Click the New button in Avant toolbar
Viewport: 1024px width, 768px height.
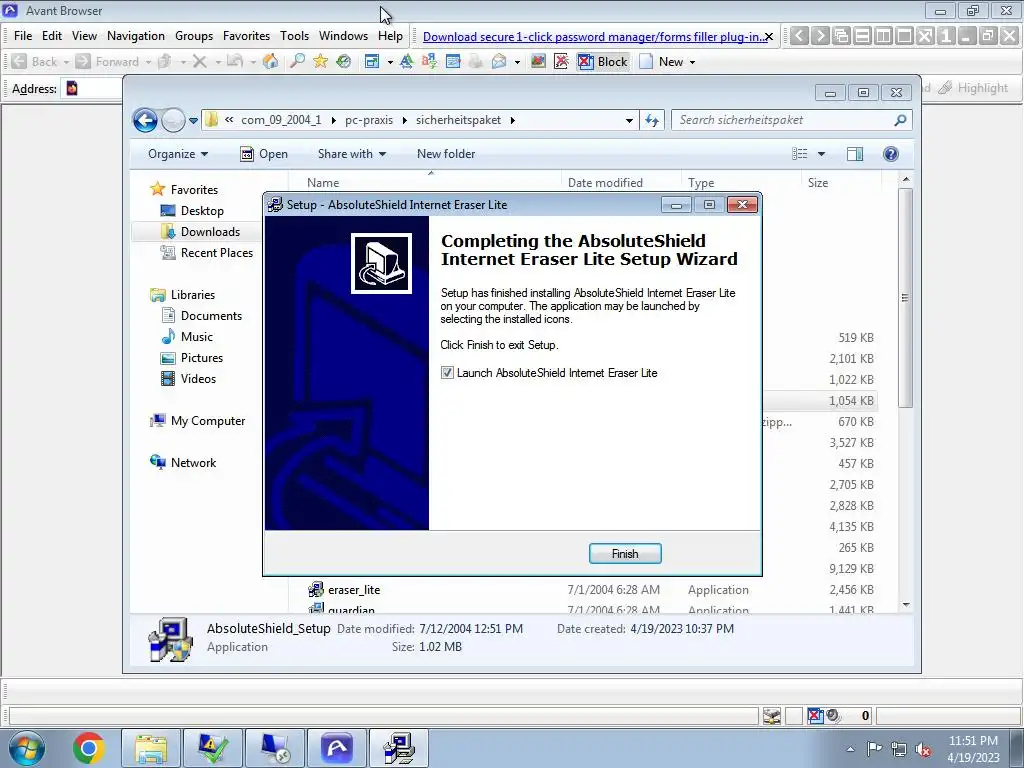661,61
